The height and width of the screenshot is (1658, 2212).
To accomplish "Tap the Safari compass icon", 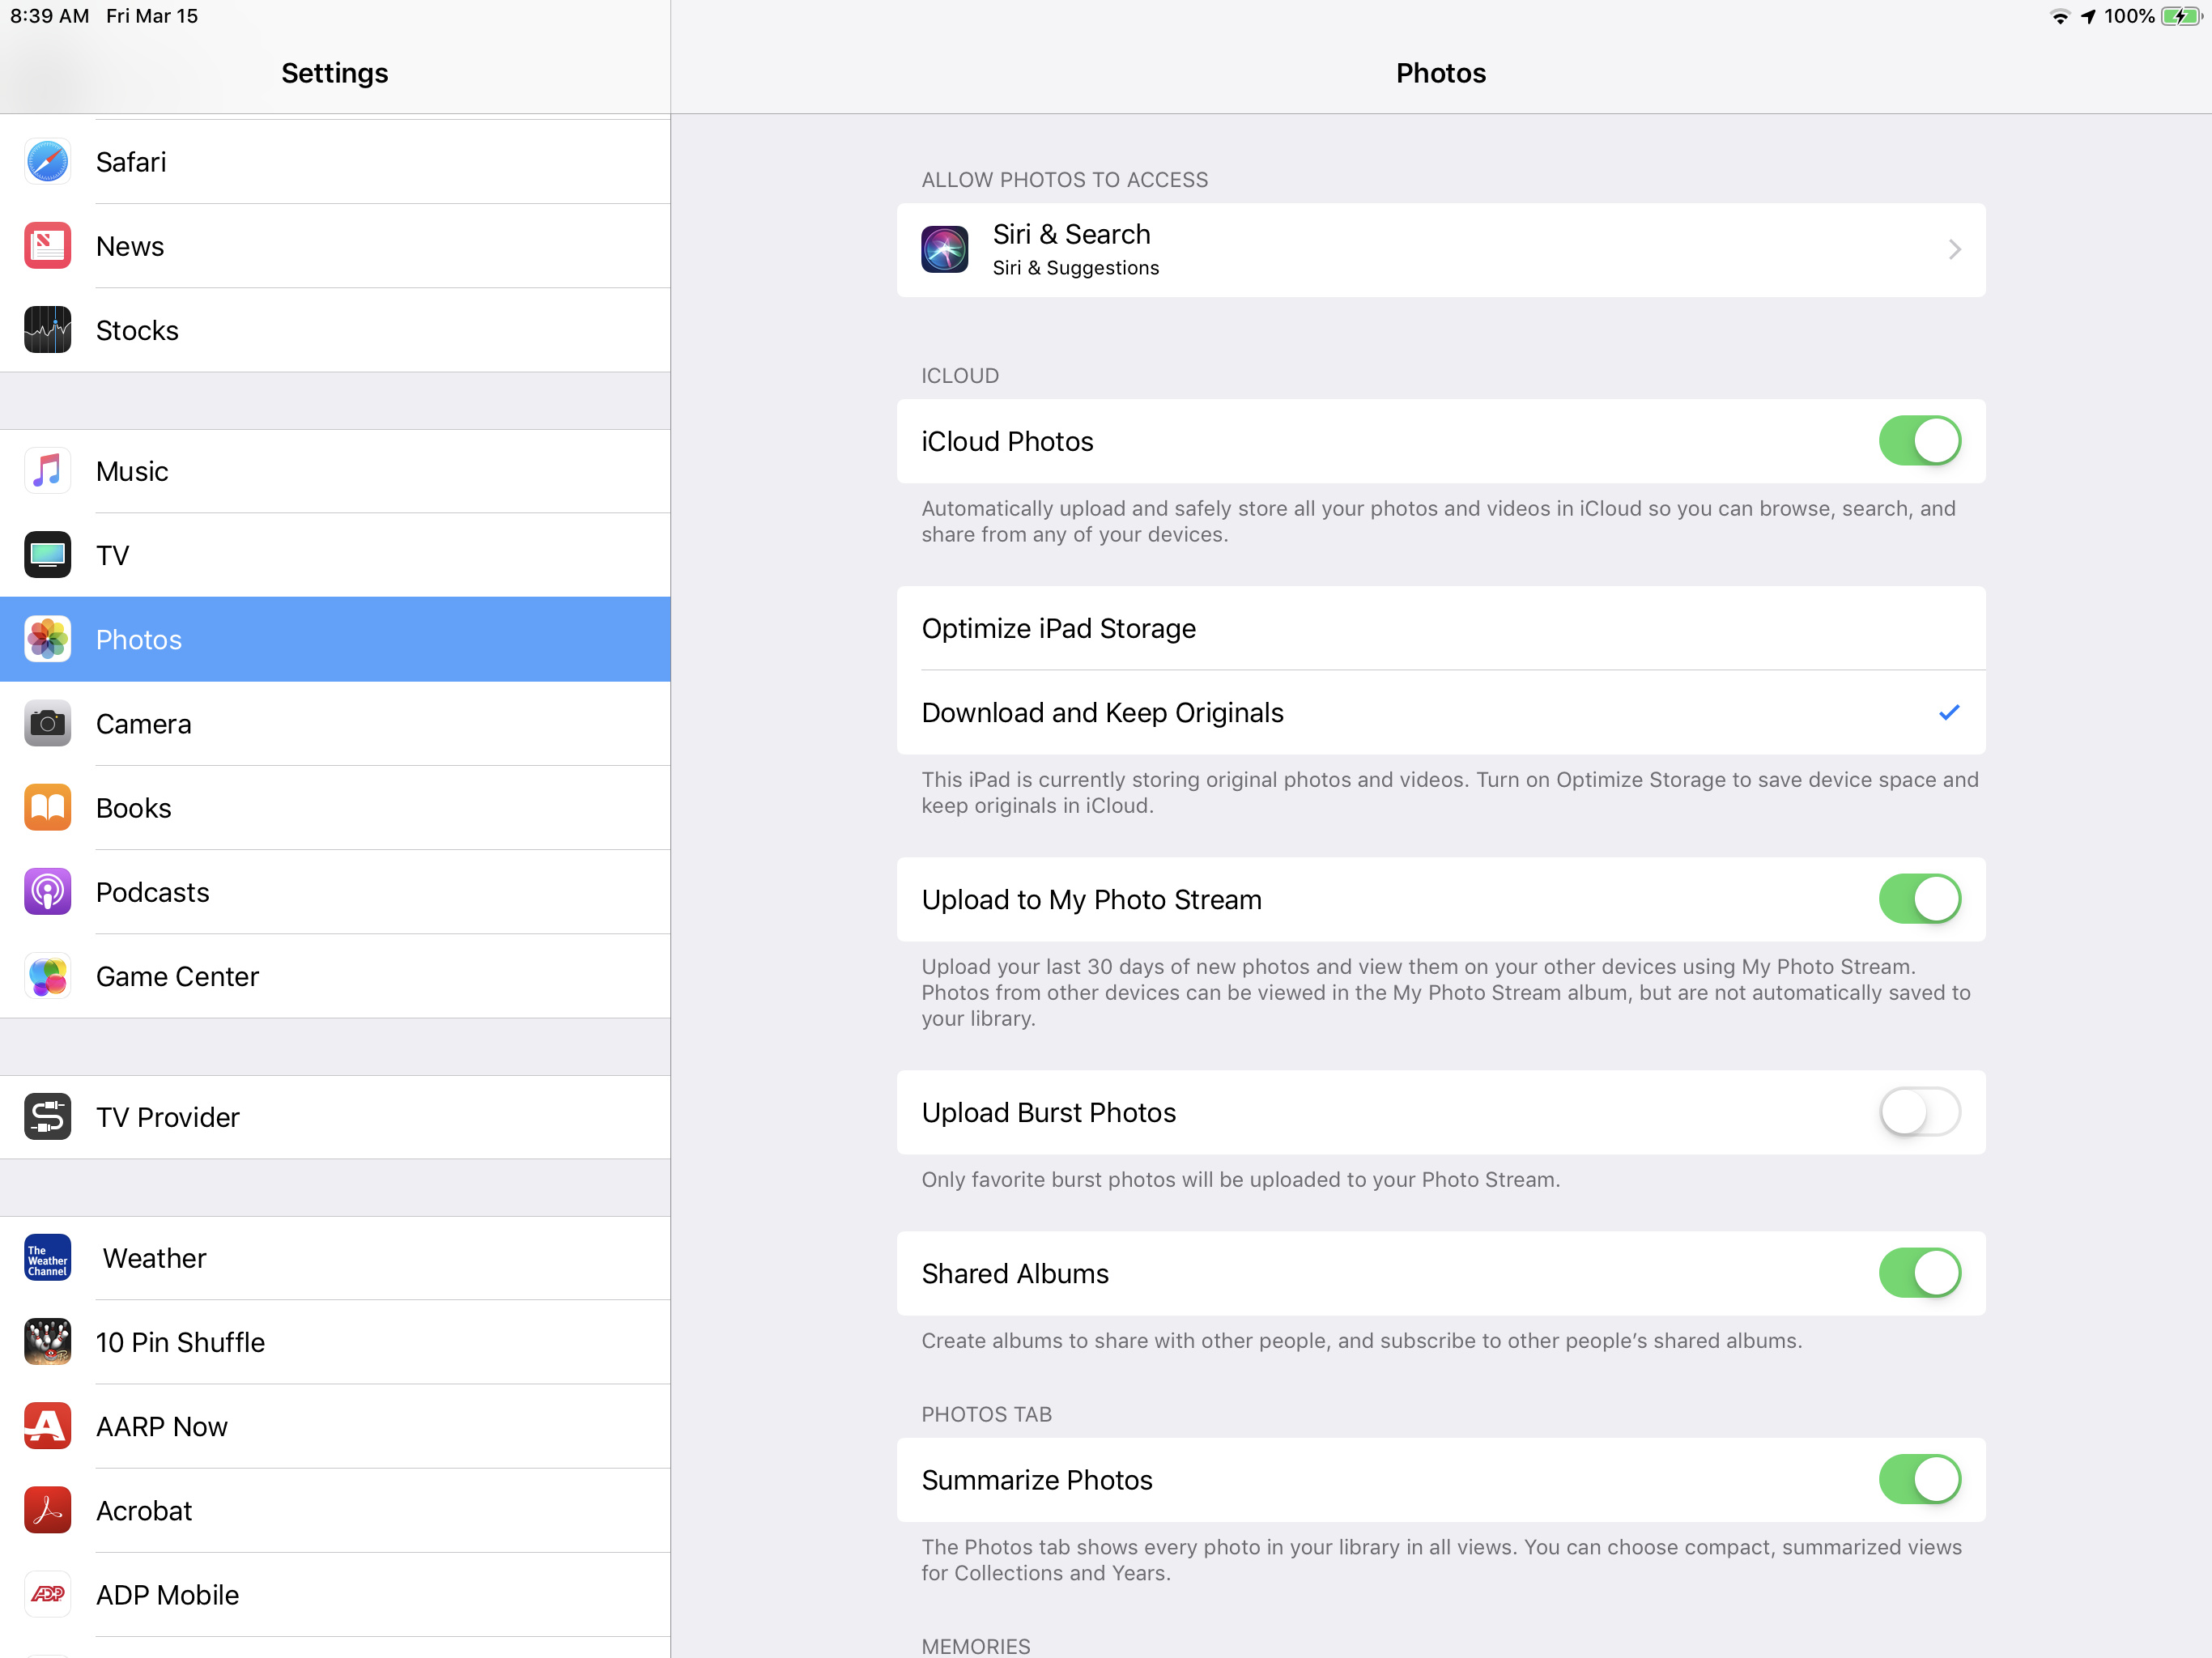I will [47, 162].
